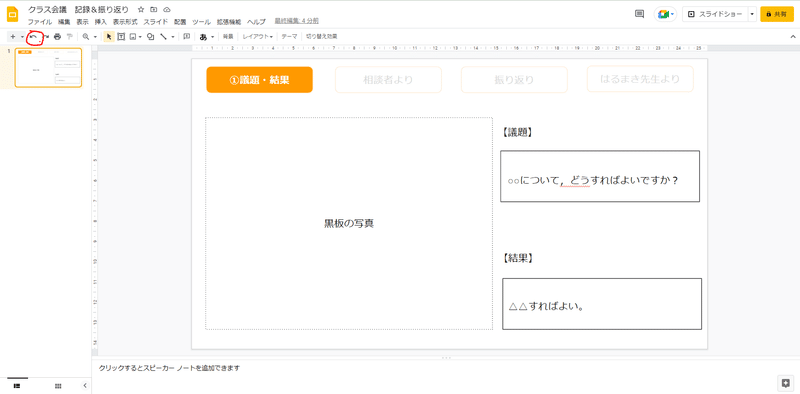Image resolution: width=800 pixels, height=394 pixels.
Task: Expand the line type dropdown arrow
Action: click(172, 37)
